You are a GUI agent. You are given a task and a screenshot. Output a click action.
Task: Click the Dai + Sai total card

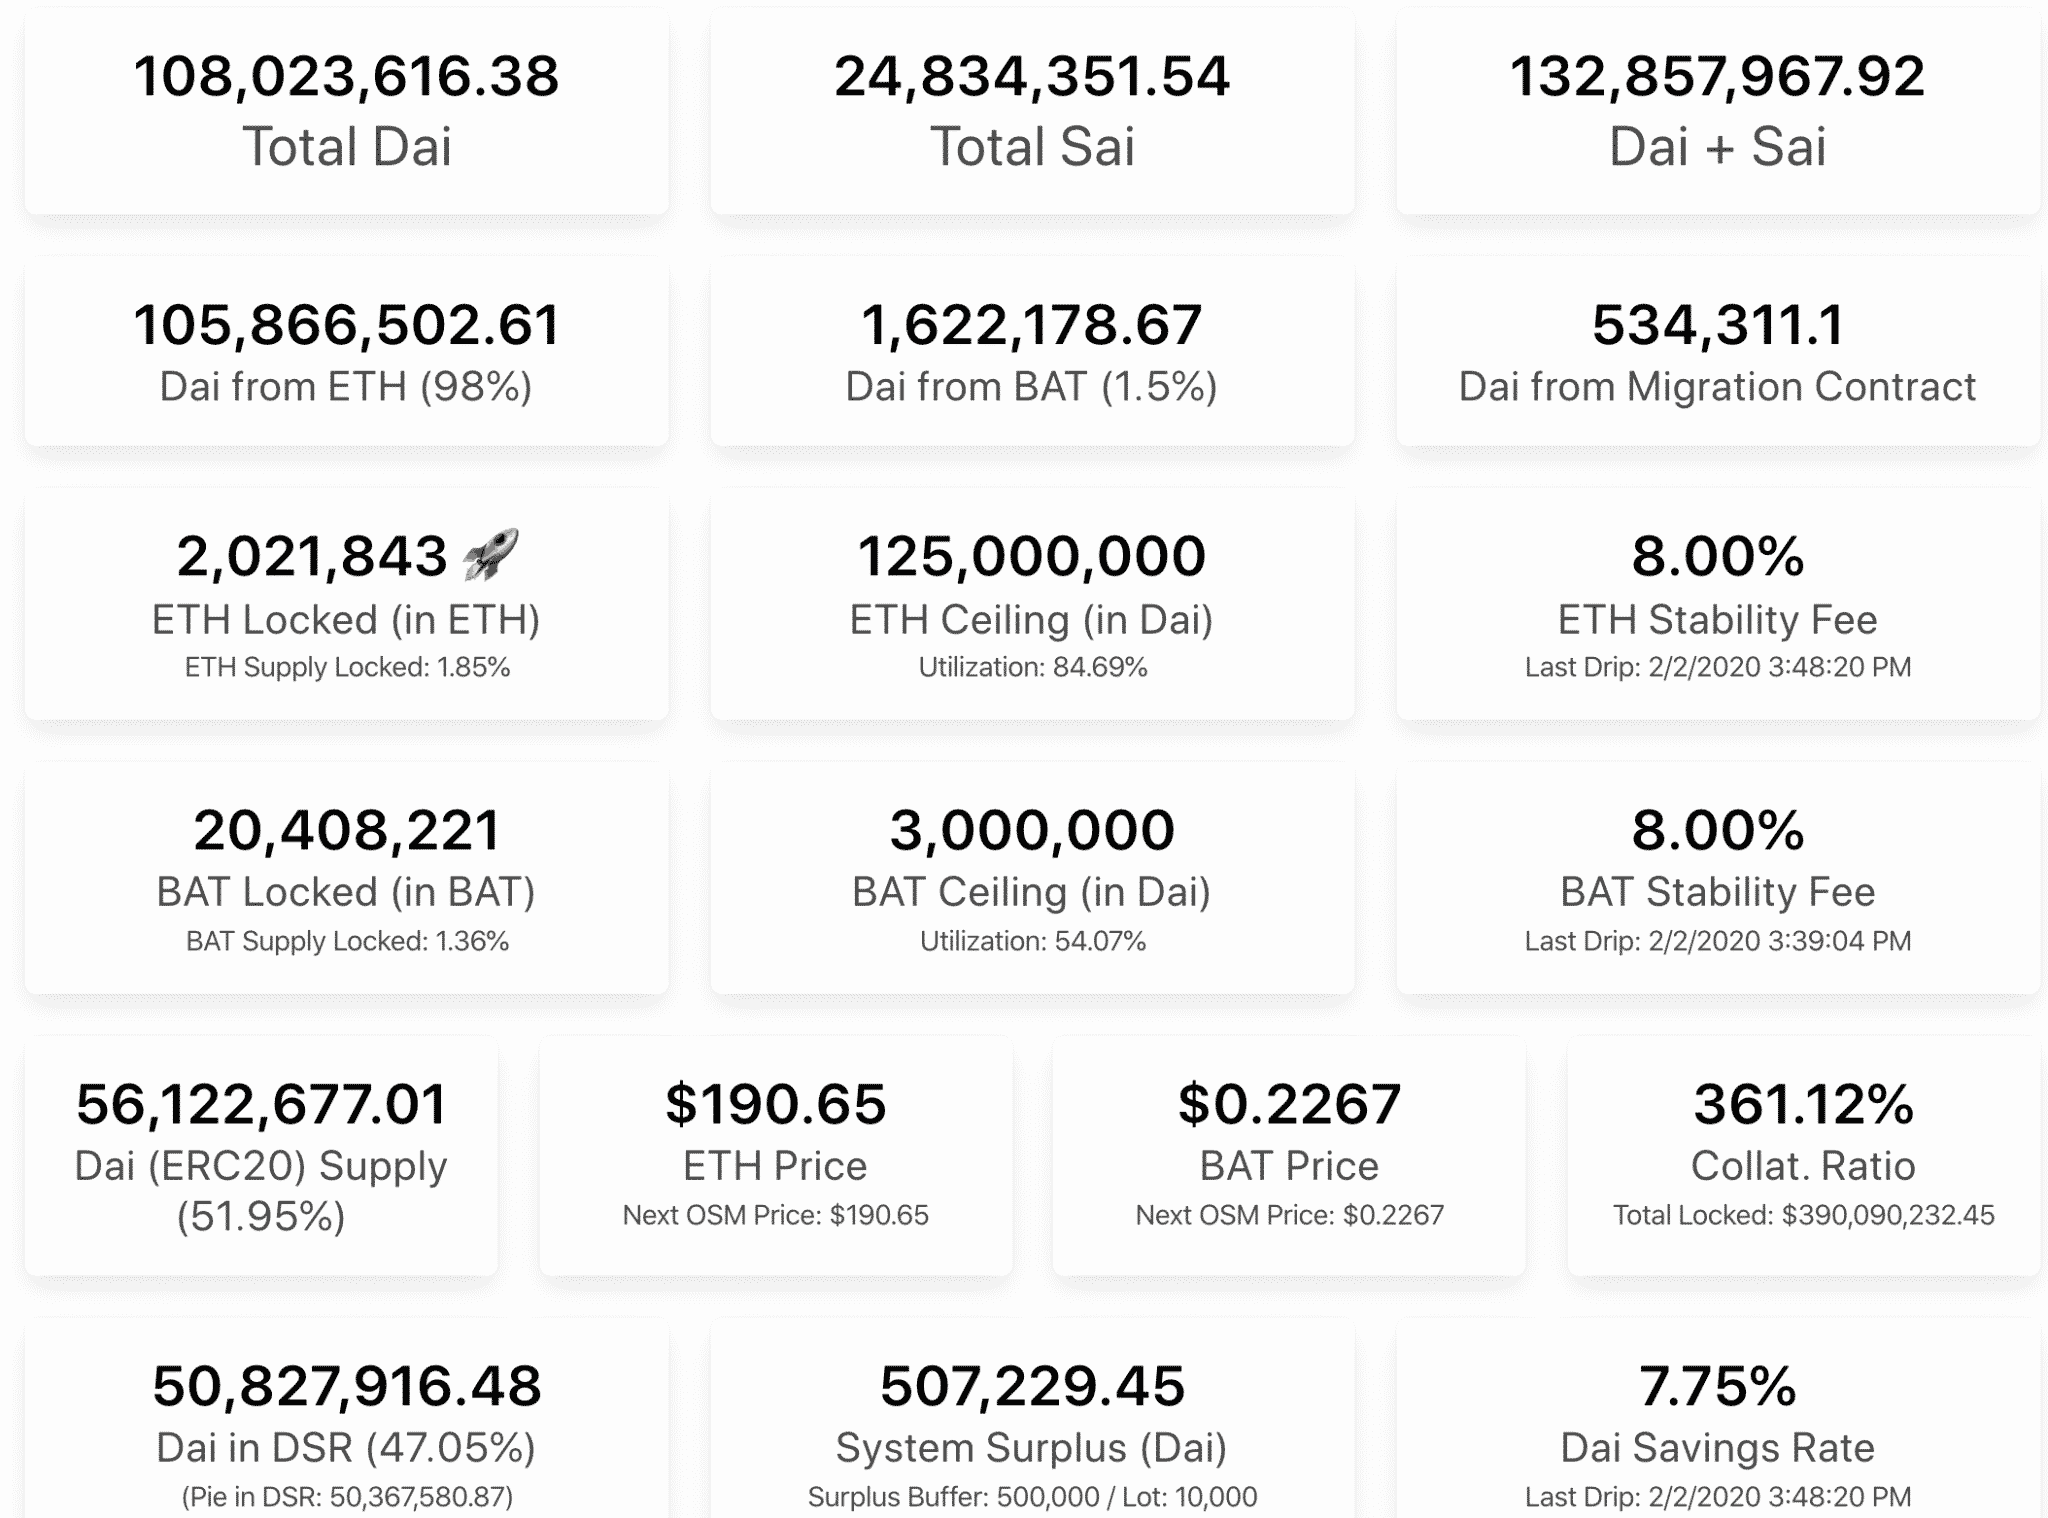tap(1718, 111)
